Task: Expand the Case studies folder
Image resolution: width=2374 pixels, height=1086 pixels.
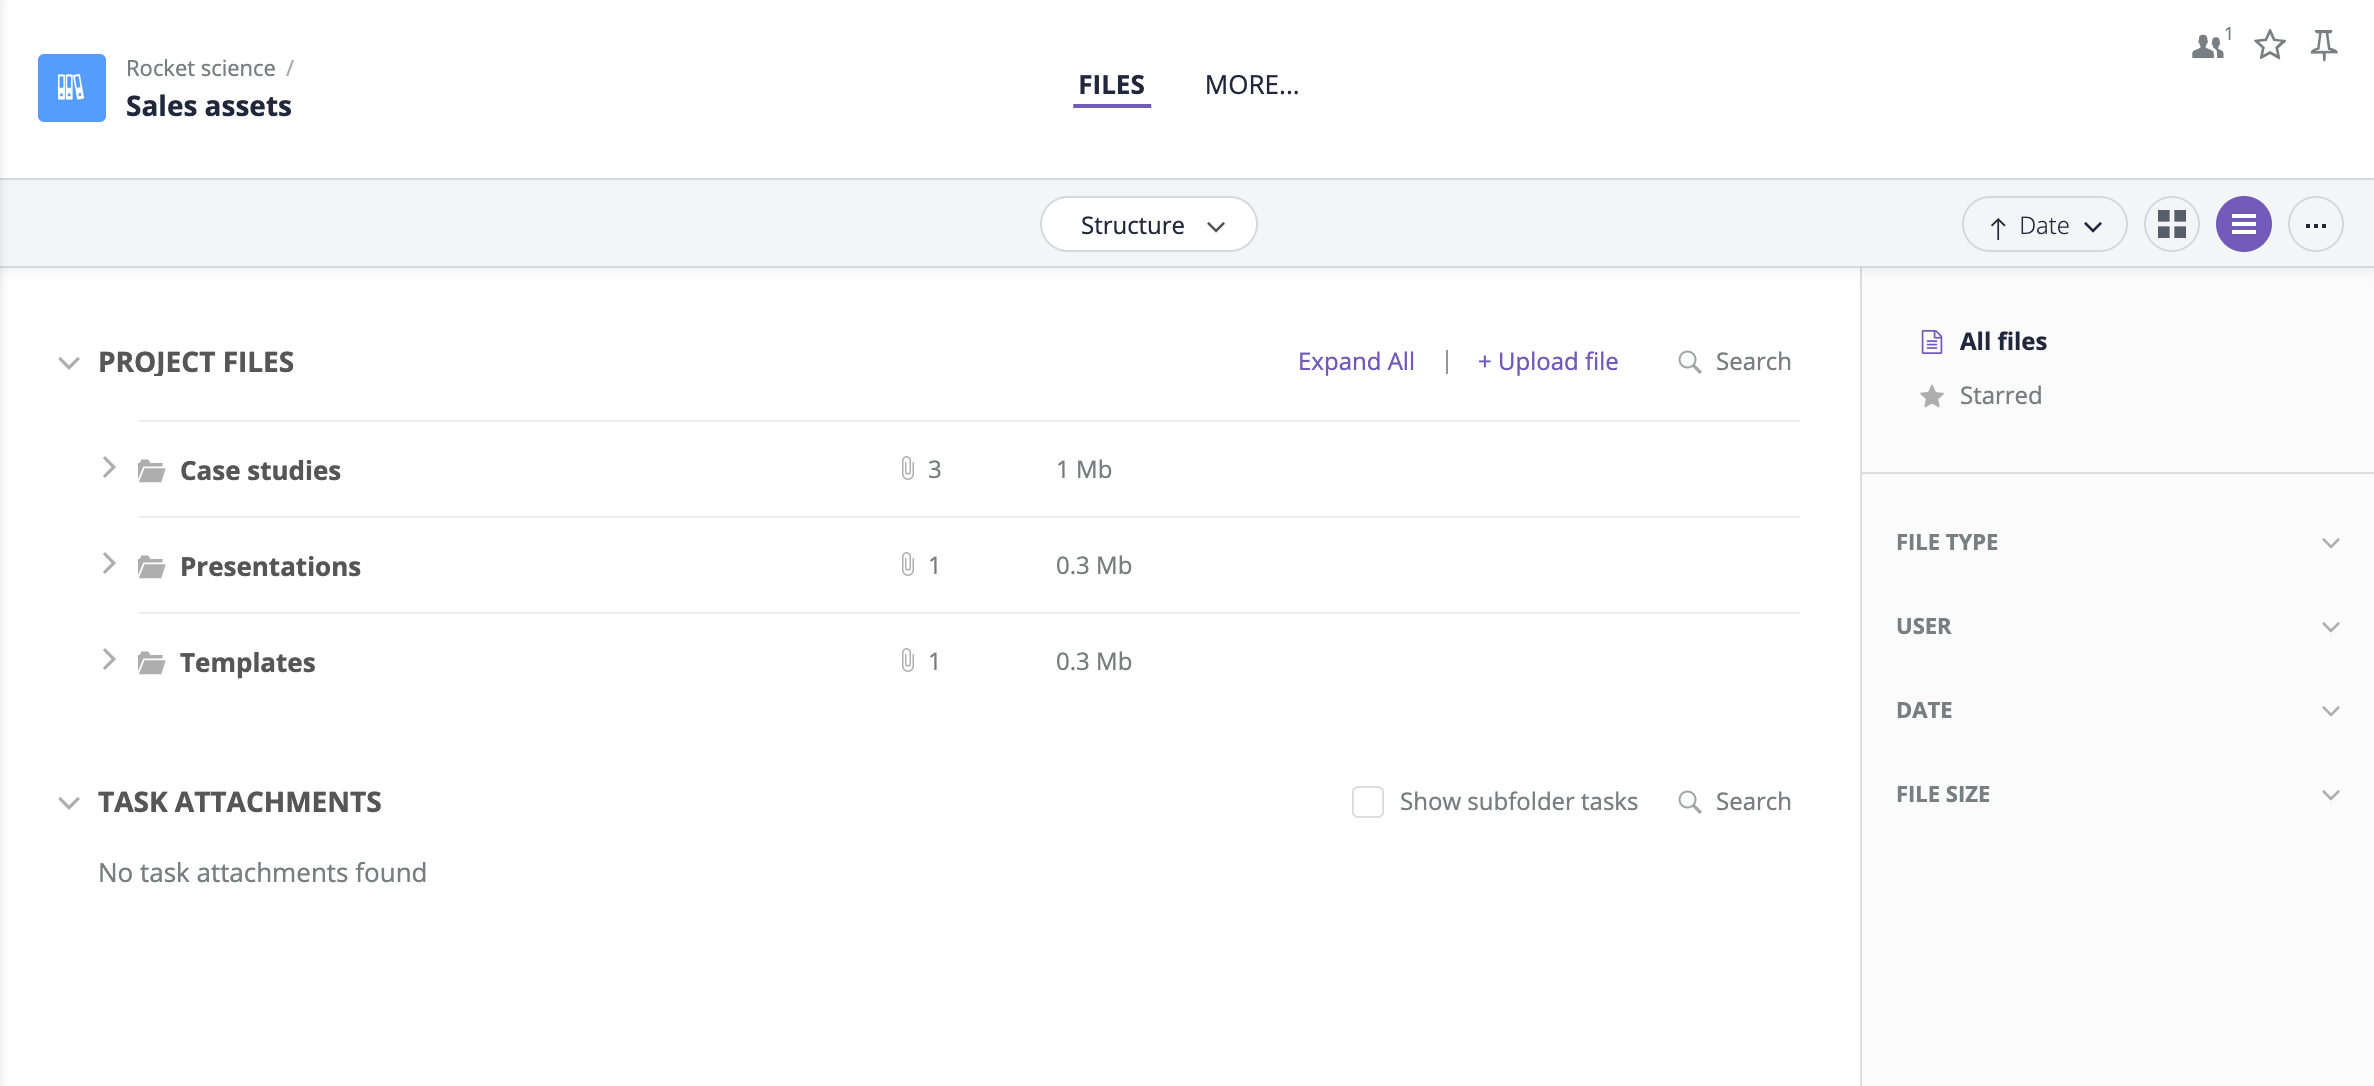Action: pyautogui.click(x=109, y=468)
